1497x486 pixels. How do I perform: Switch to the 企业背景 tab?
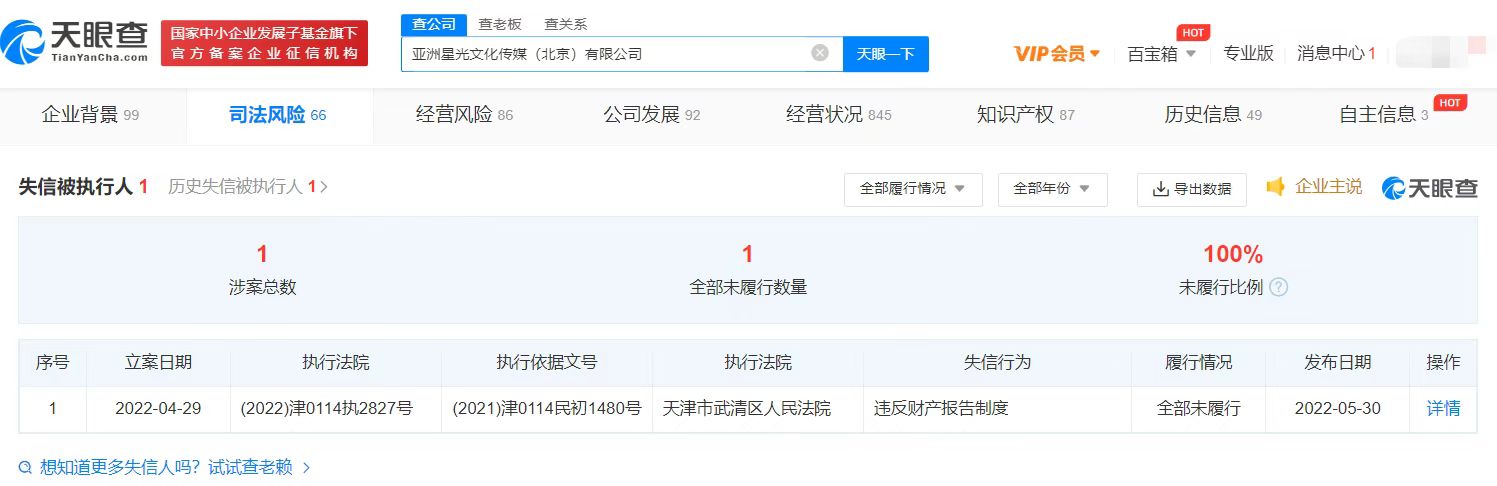coord(90,115)
